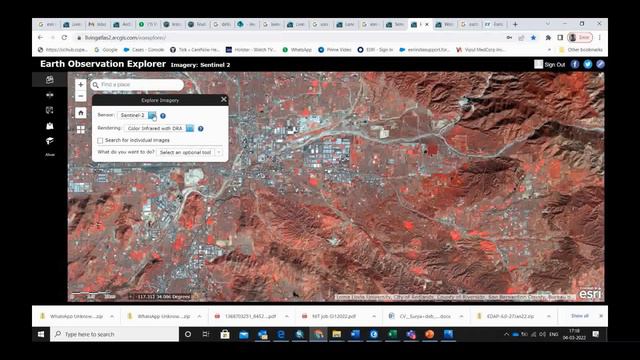Click the Find a place search box
The width and height of the screenshot is (640, 360).
[137, 84]
